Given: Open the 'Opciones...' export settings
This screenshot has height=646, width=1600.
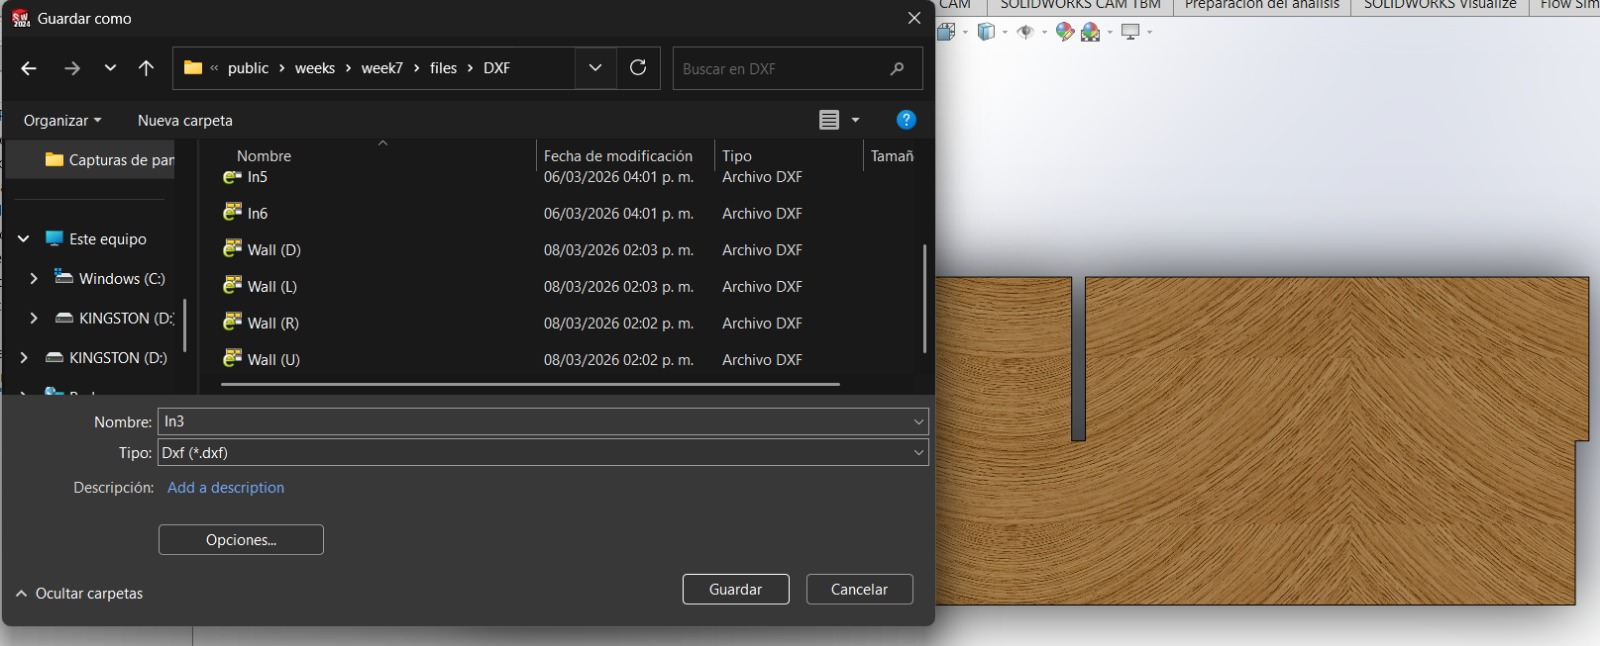Looking at the screenshot, I should (x=241, y=540).
